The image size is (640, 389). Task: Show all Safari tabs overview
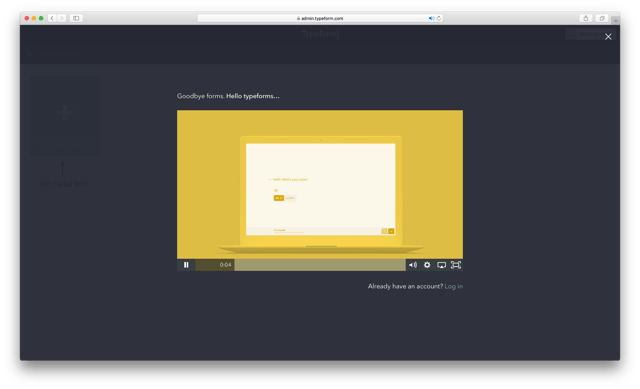[x=602, y=18]
